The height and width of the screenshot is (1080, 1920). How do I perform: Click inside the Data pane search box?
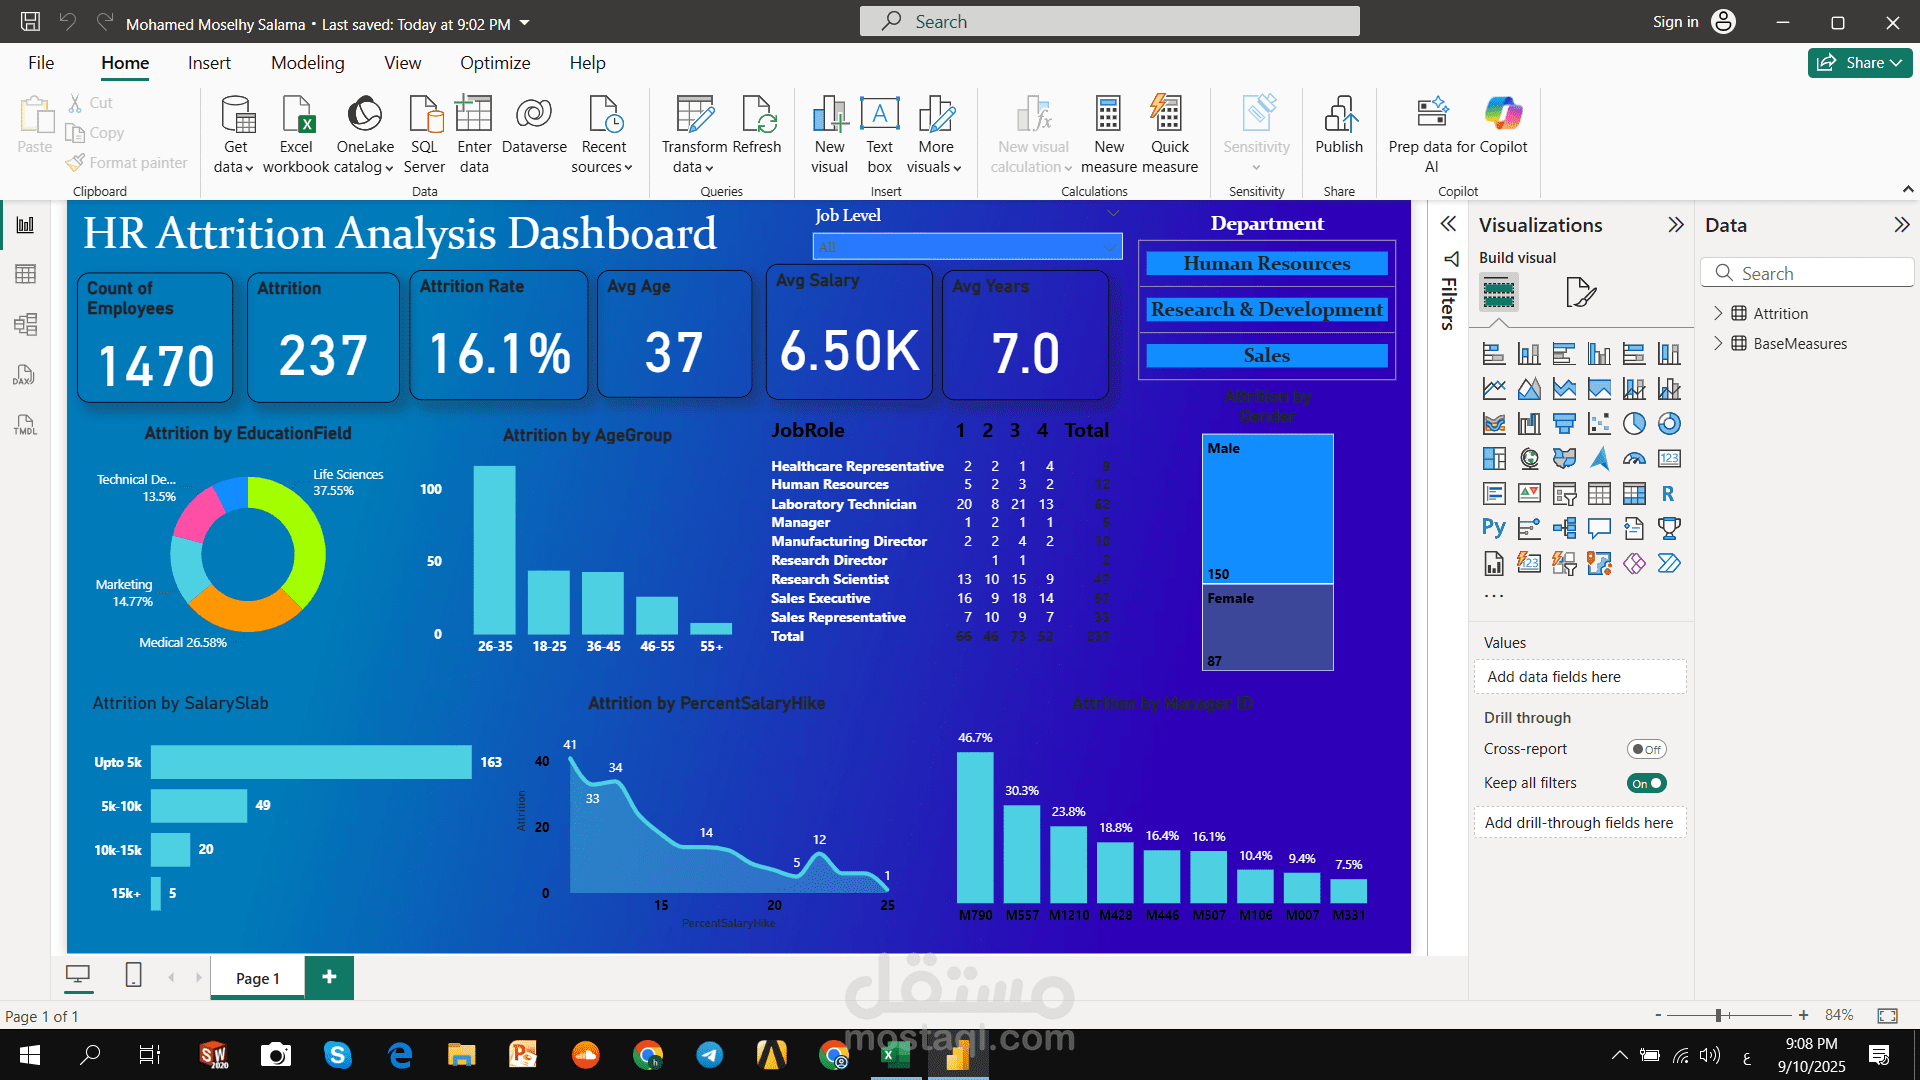pos(1808,272)
